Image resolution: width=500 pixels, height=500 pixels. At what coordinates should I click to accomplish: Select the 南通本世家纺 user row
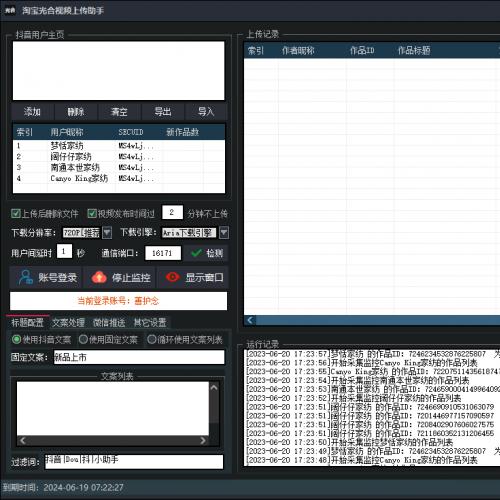click(x=119, y=167)
